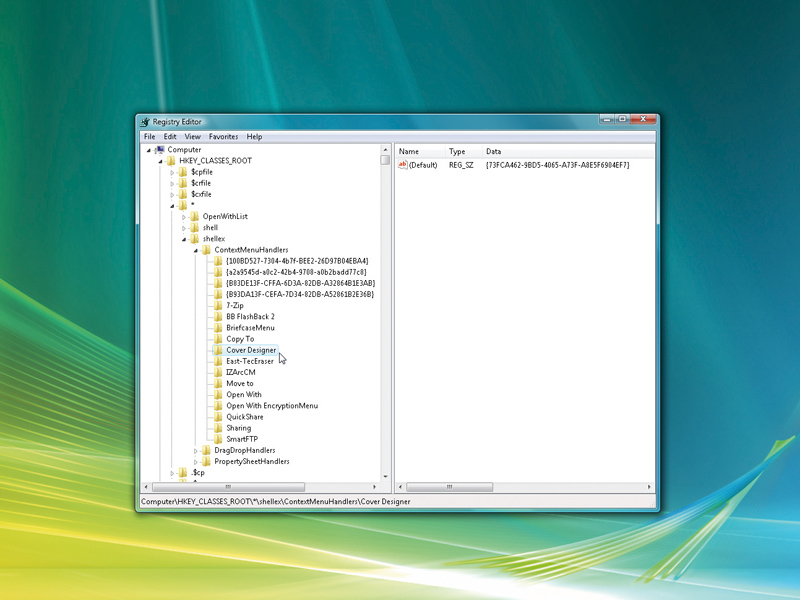Click the SmartFTP folder icon

pyautogui.click(x=218, y=439)
